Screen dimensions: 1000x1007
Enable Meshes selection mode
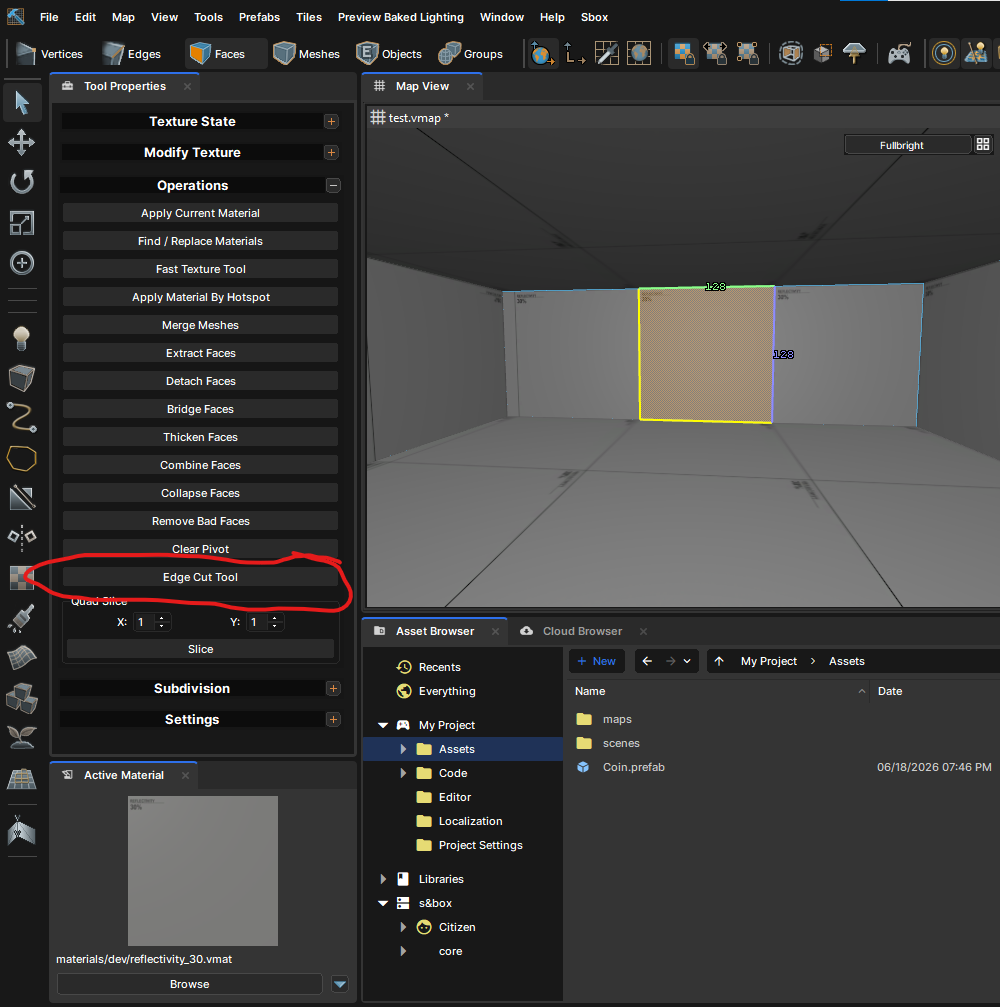(x=306, y=54)
